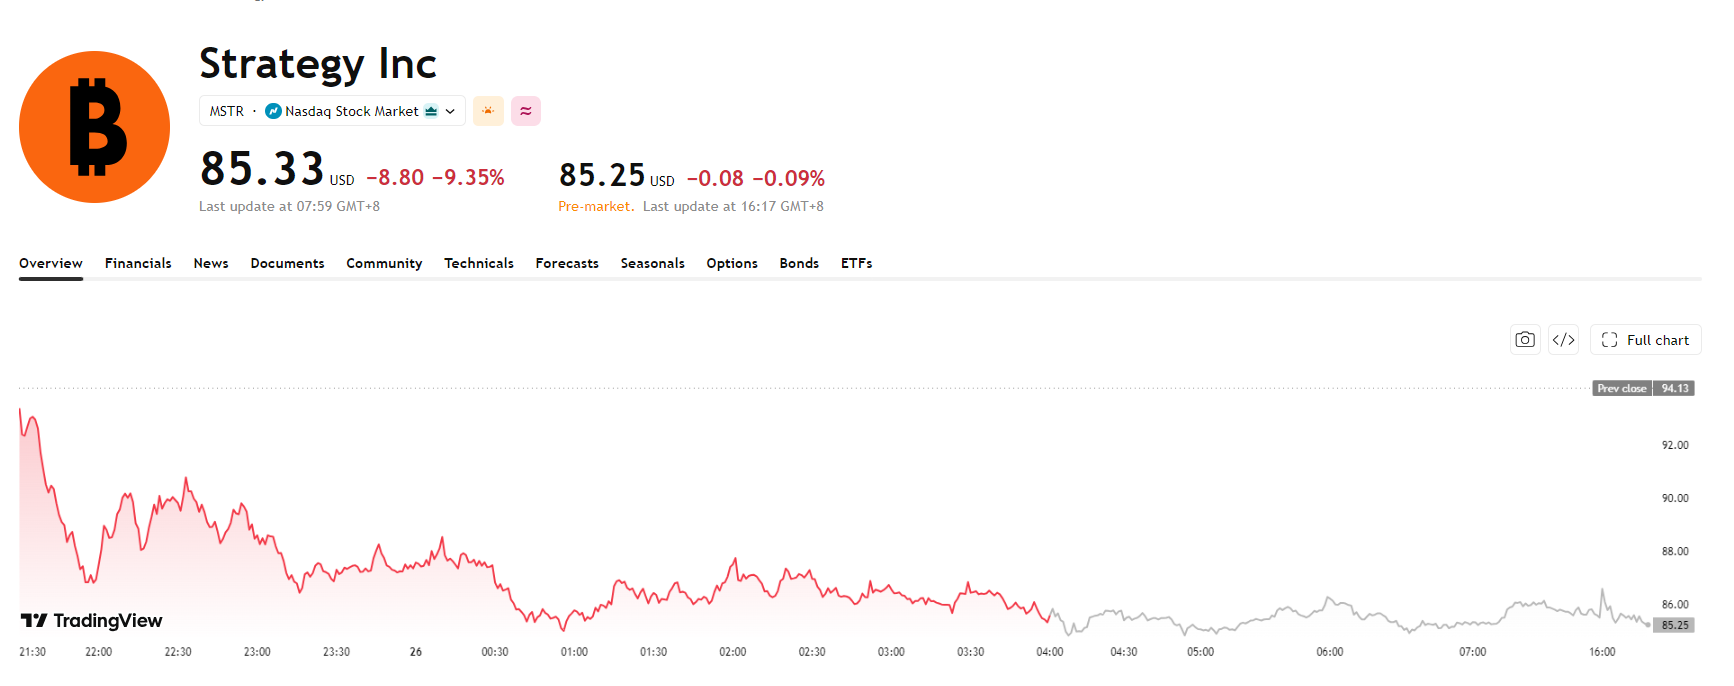
Task: Click the 88.00 price axis label
Action: [1675, 551]
